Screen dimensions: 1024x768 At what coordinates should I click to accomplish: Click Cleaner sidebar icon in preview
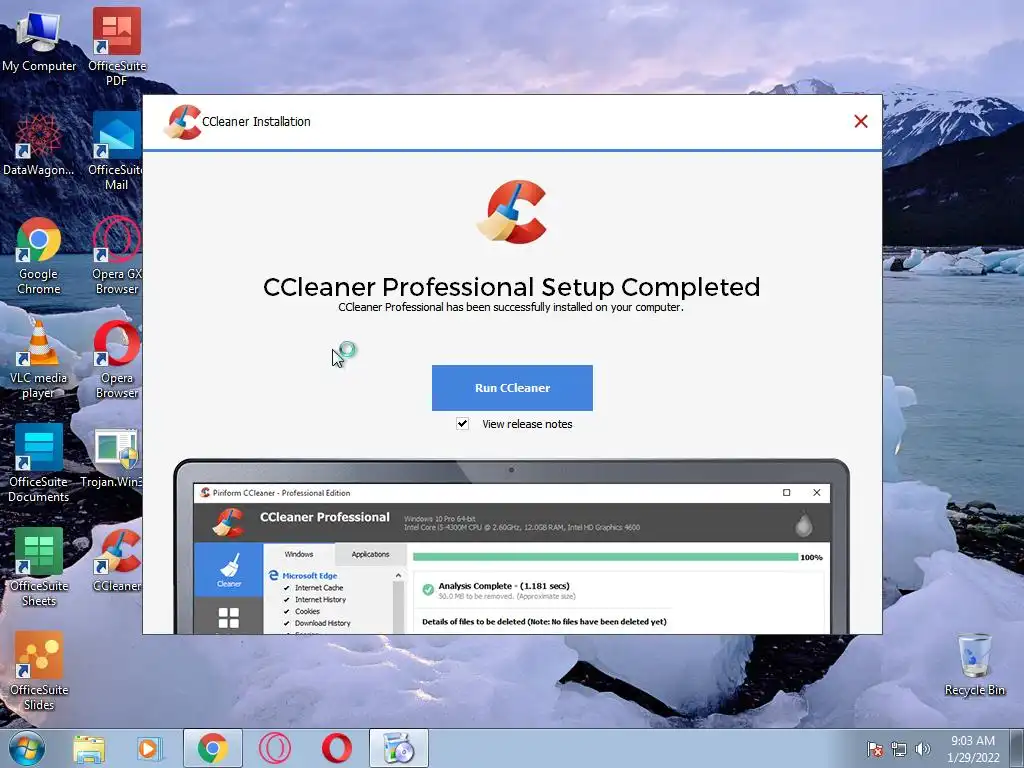[229, 569]
